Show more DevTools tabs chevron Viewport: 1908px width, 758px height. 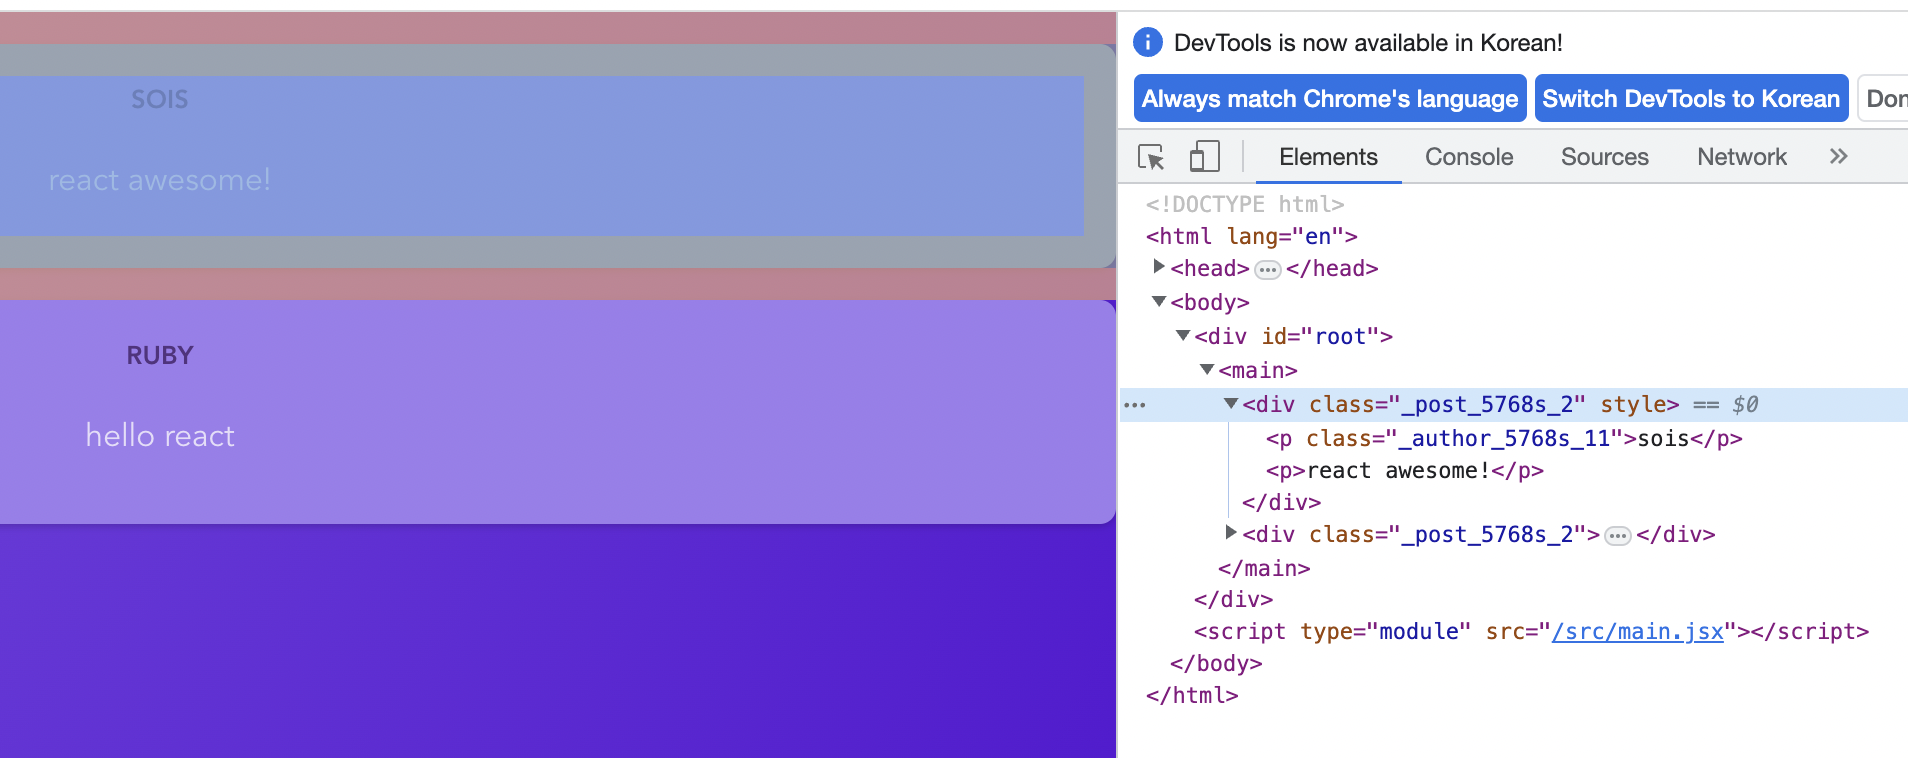coord(1838,156)
